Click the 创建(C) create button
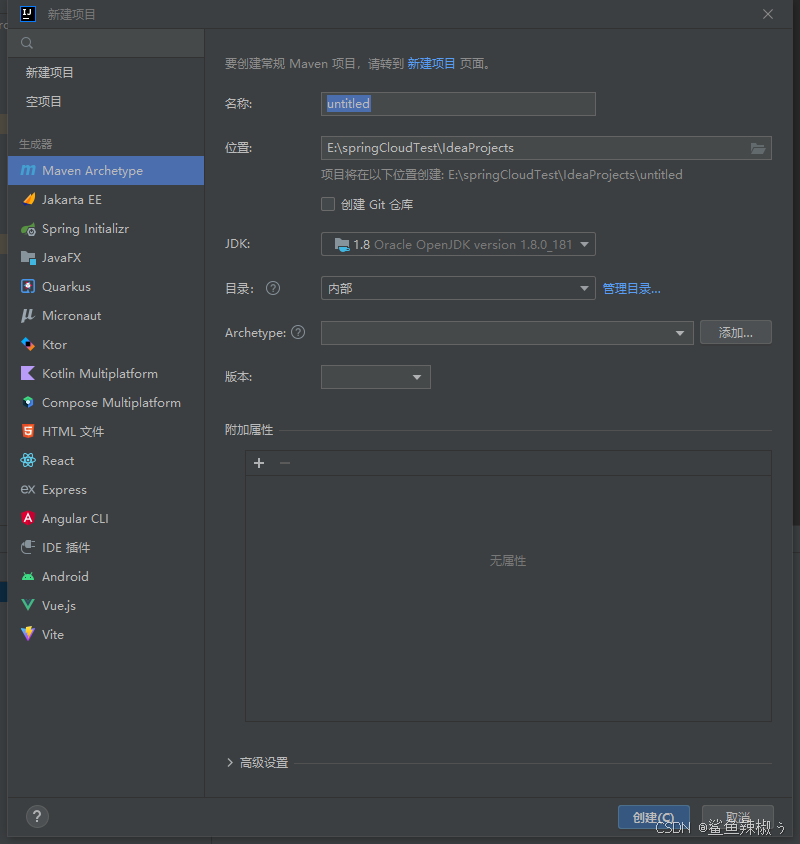The width and height of the screenshot is (800, 844). pos(654,817)
